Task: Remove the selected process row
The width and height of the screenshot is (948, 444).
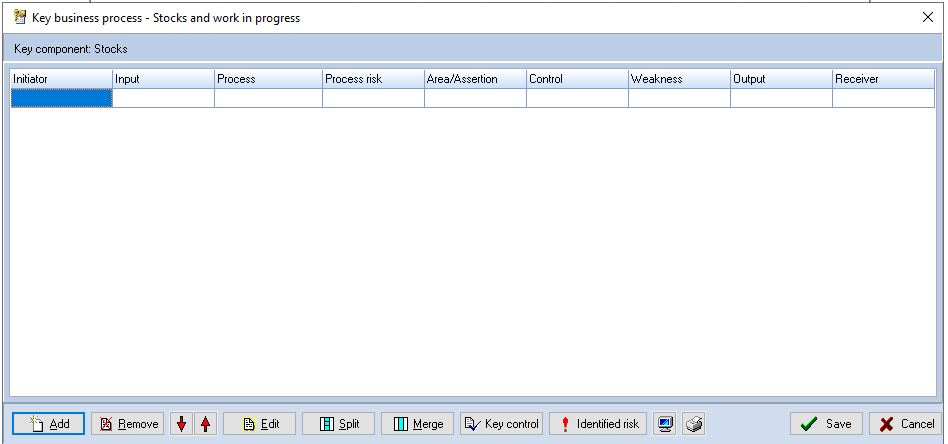Action: pyautogui.click(x=128, y=424)
